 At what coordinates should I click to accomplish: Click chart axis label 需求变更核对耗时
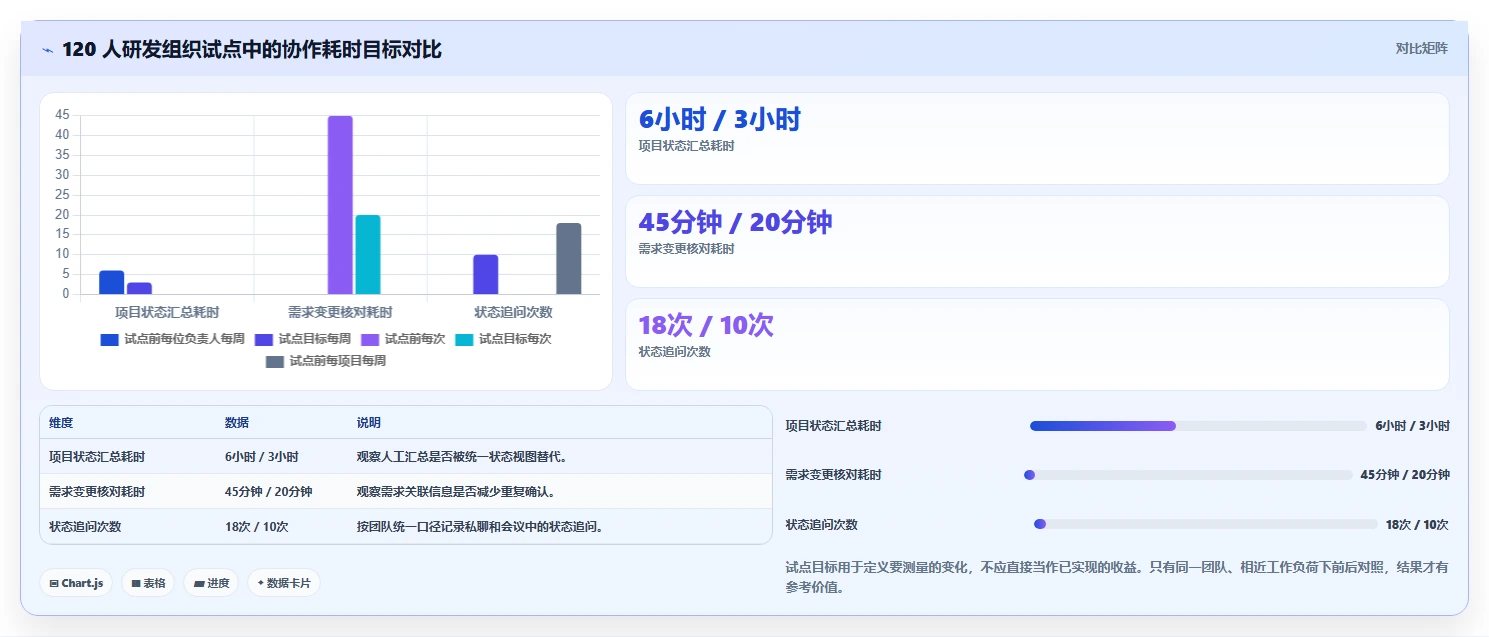tap(340, 313)
